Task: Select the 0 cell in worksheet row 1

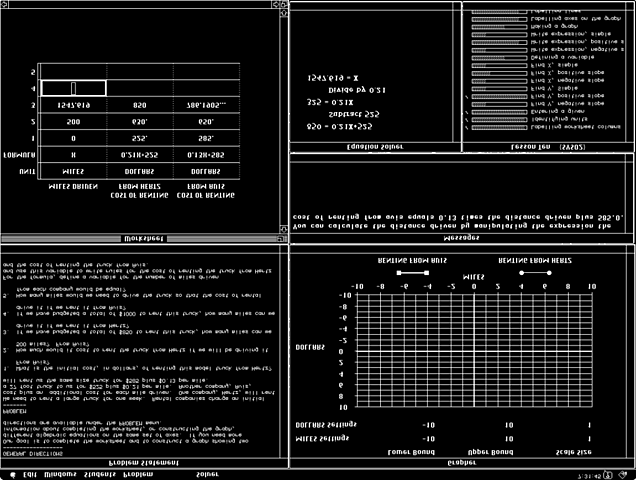Action: coord(73,138)
